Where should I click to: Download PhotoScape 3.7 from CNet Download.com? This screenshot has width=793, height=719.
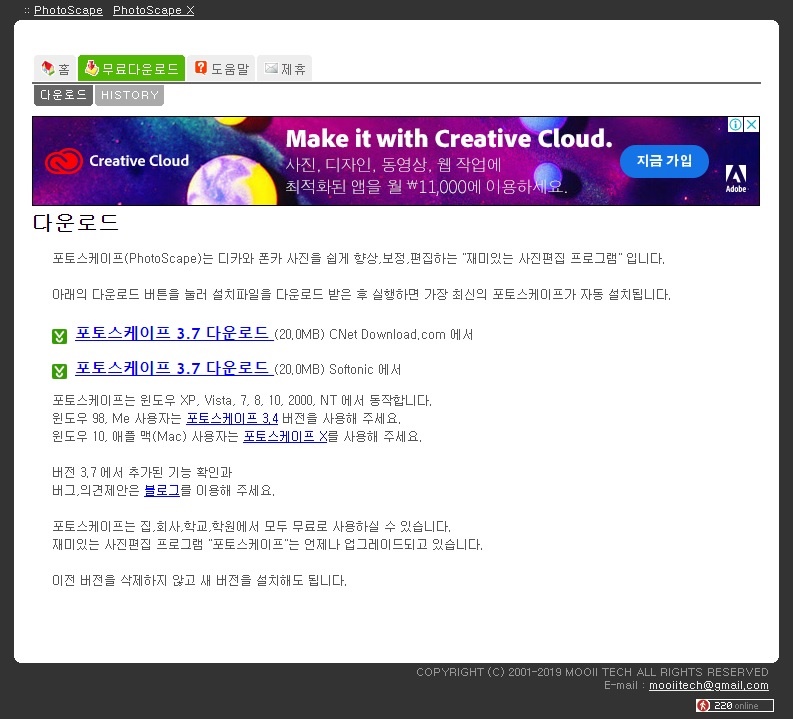[174, 333]
